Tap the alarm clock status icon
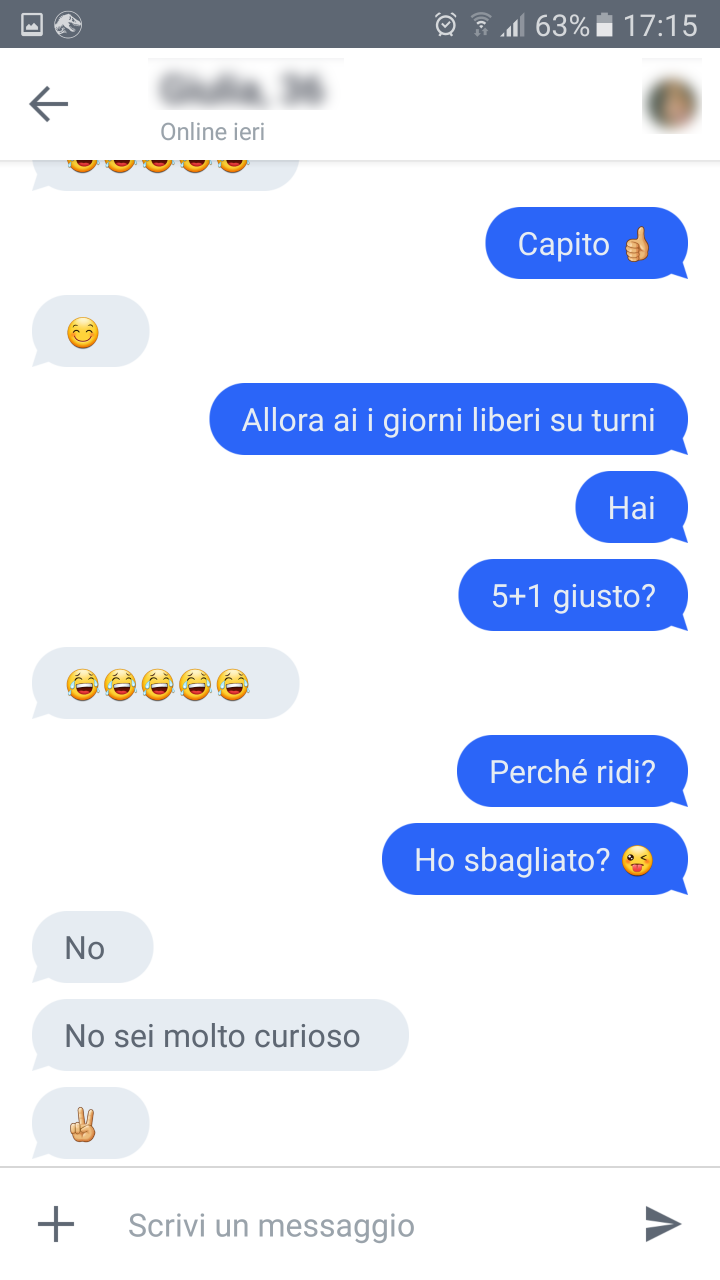Screen dimensions: 720x1280 pyautogui.click(x=446, y=25)
